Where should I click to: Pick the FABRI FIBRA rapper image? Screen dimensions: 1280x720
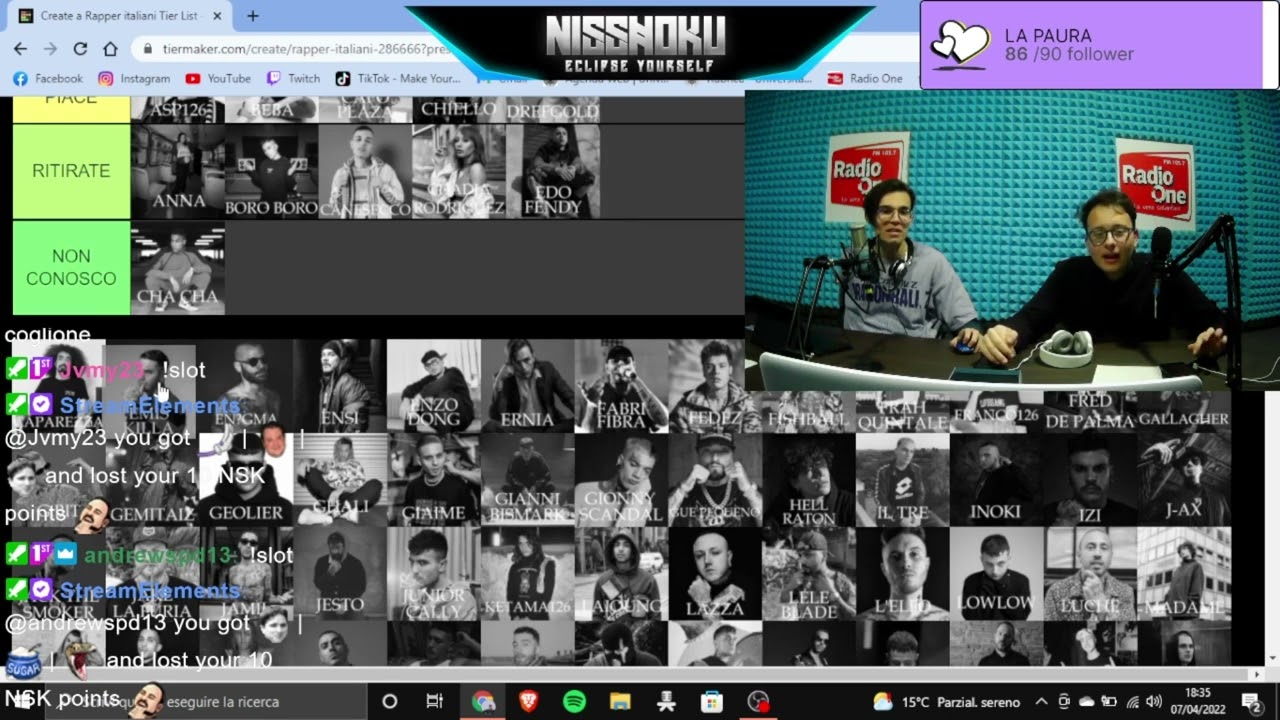coord(621,386)
